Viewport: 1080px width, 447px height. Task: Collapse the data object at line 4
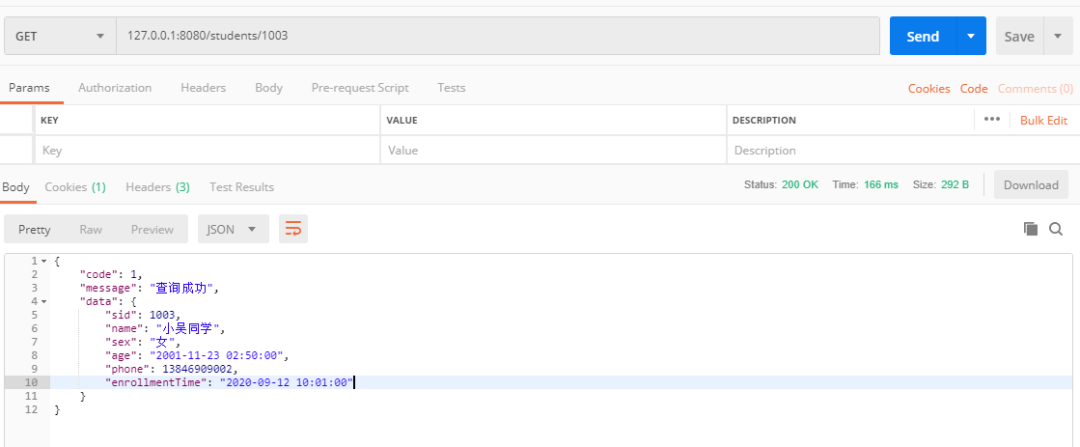coord(44,302)
